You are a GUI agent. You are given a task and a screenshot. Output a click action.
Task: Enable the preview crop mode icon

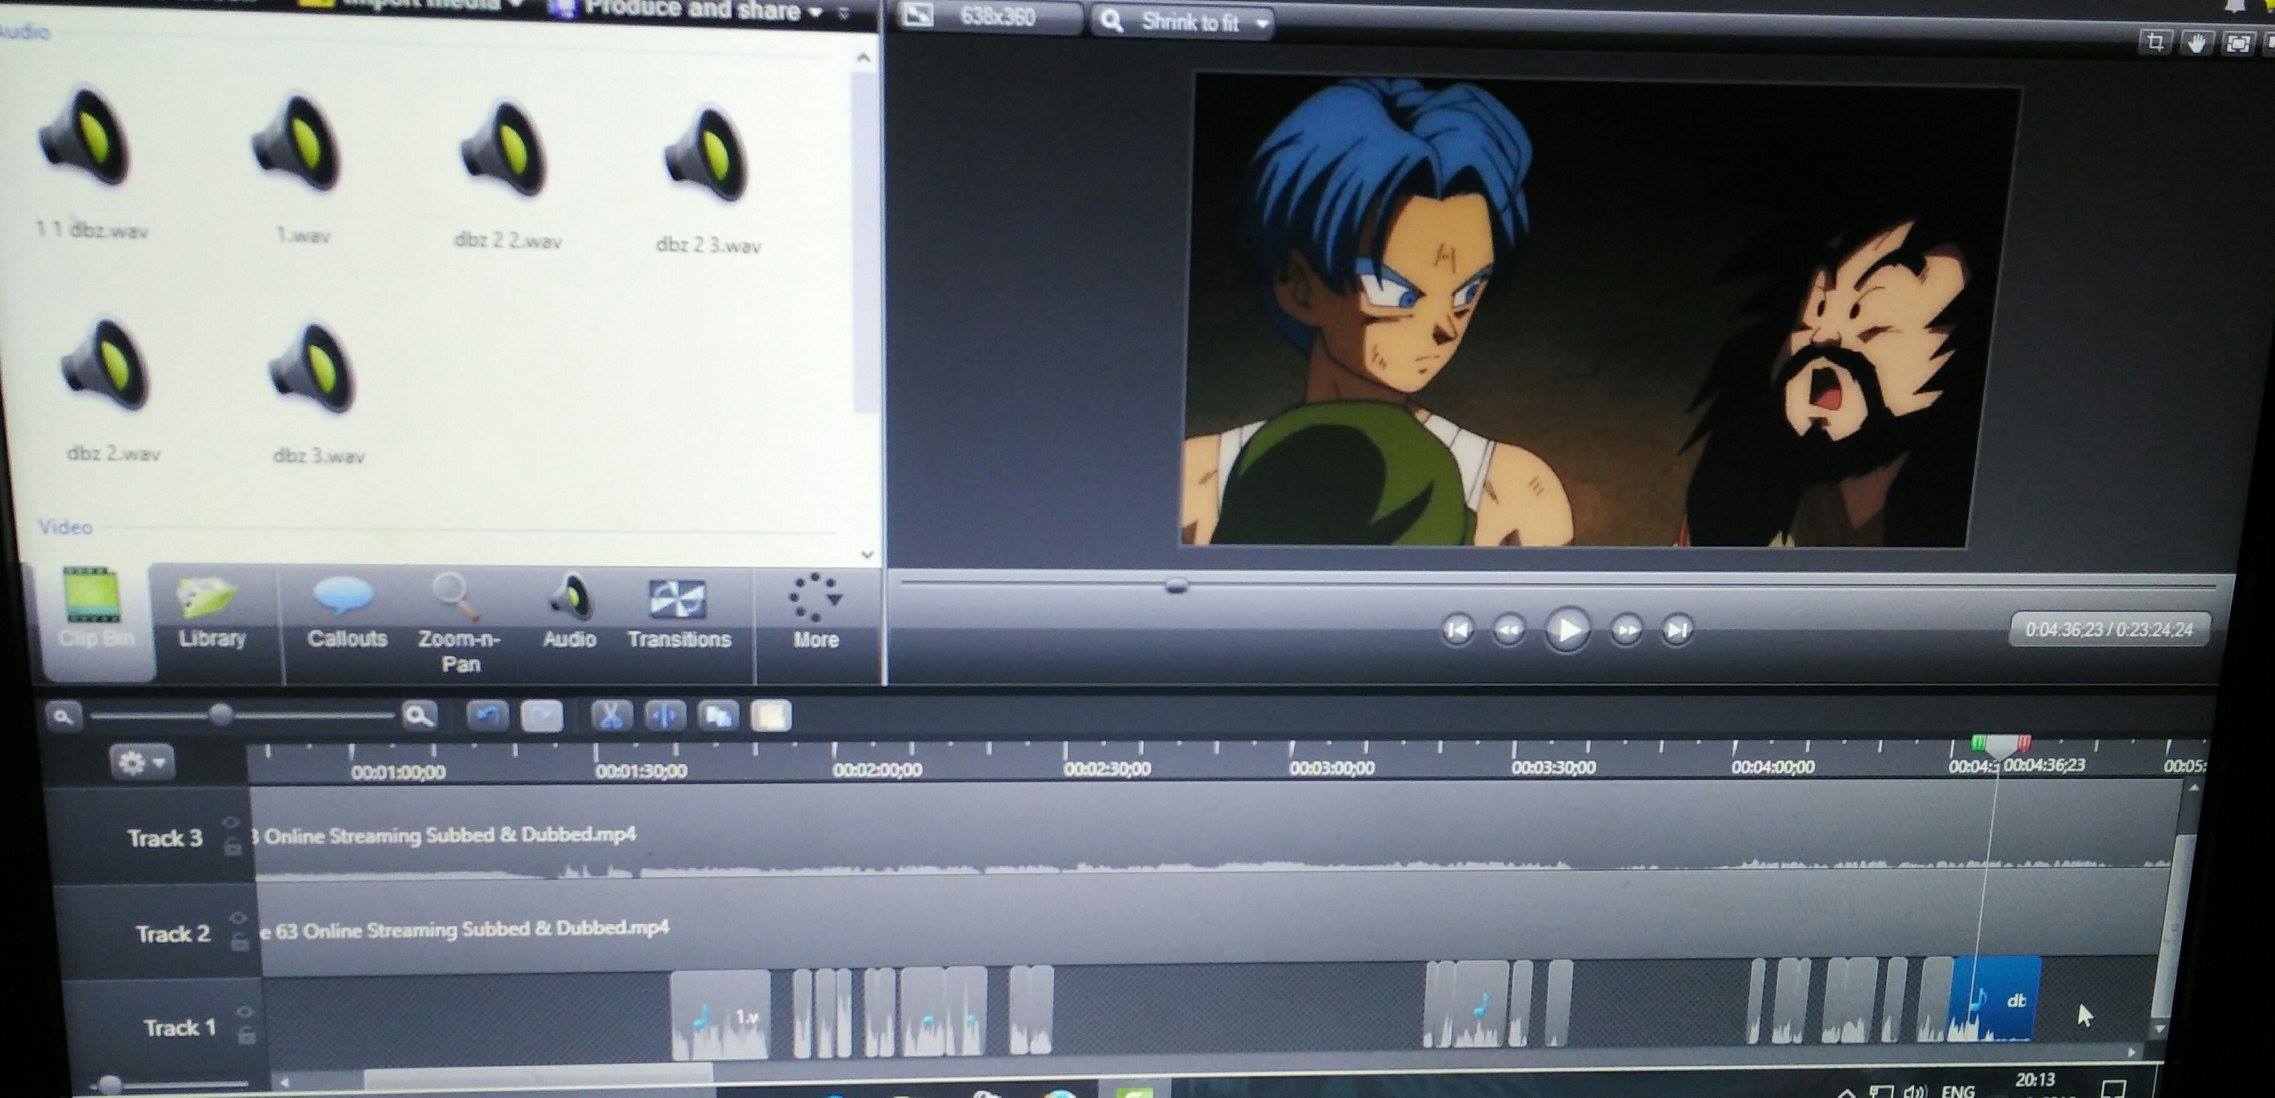(x=2155, y=42)
